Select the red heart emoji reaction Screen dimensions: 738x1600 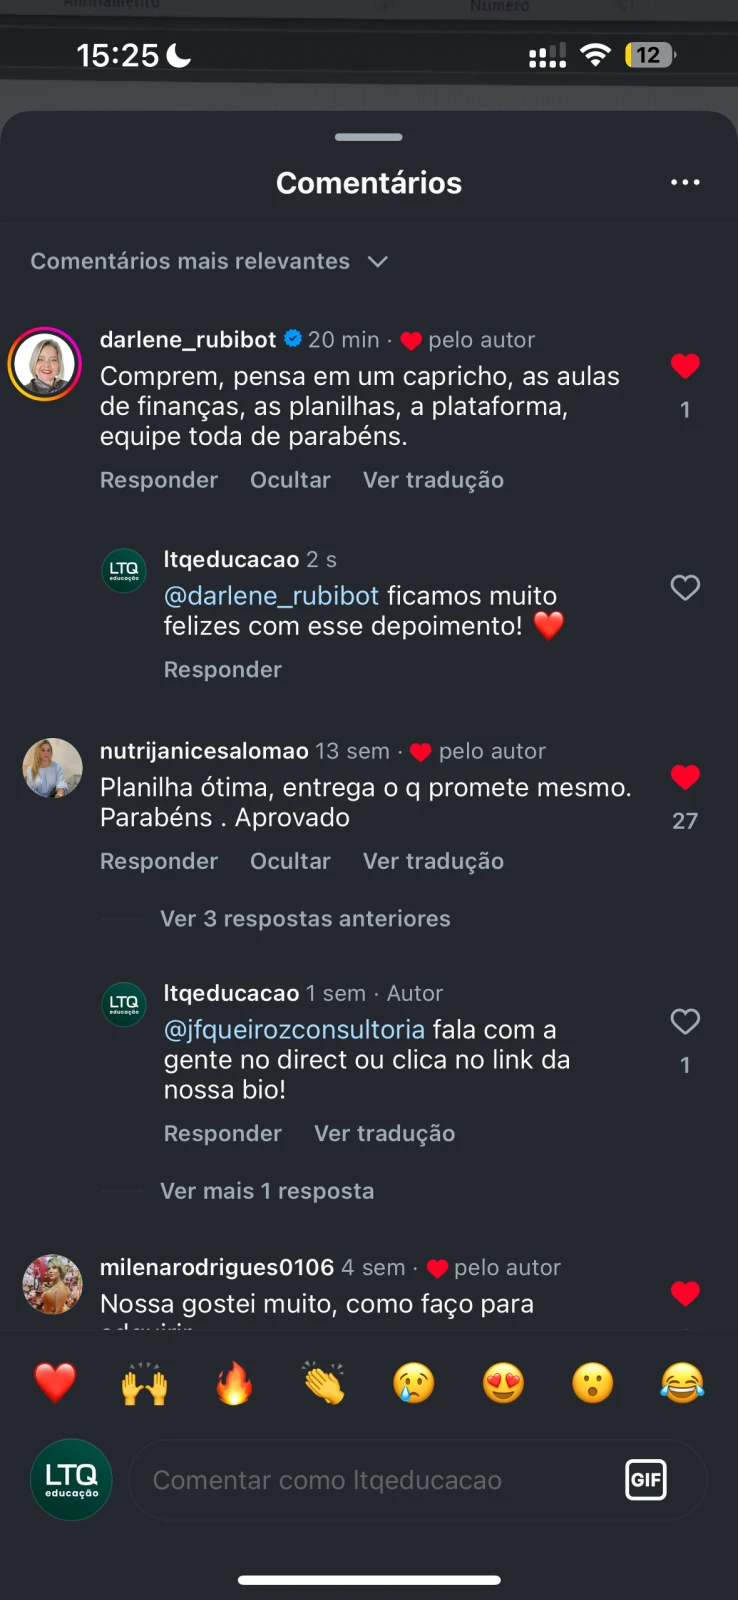[55, 1383]
